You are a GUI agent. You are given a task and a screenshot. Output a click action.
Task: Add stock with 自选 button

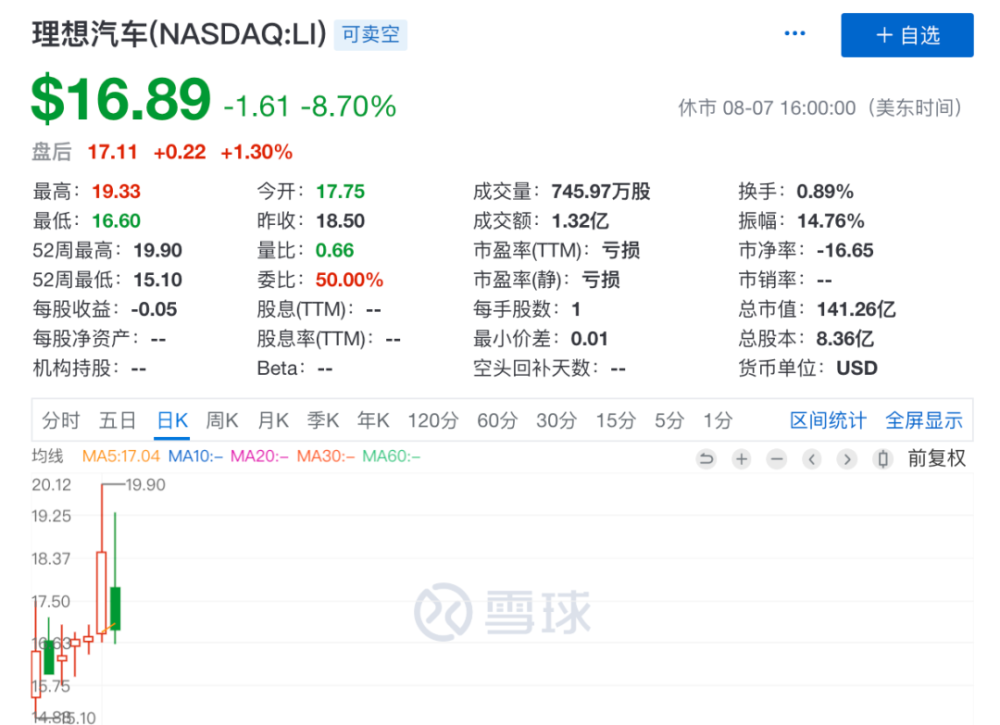tap(907, 35)
